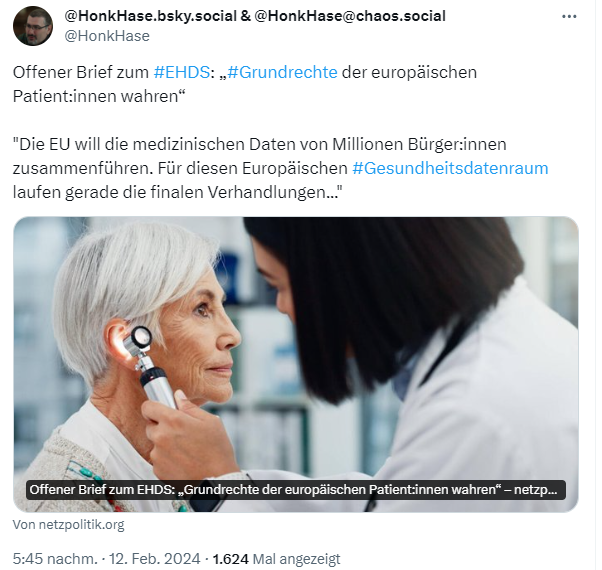Image resolution: width=602 pixels, height=570 pixels.
Task: Open the article link preview image
Action: (296, 364)
